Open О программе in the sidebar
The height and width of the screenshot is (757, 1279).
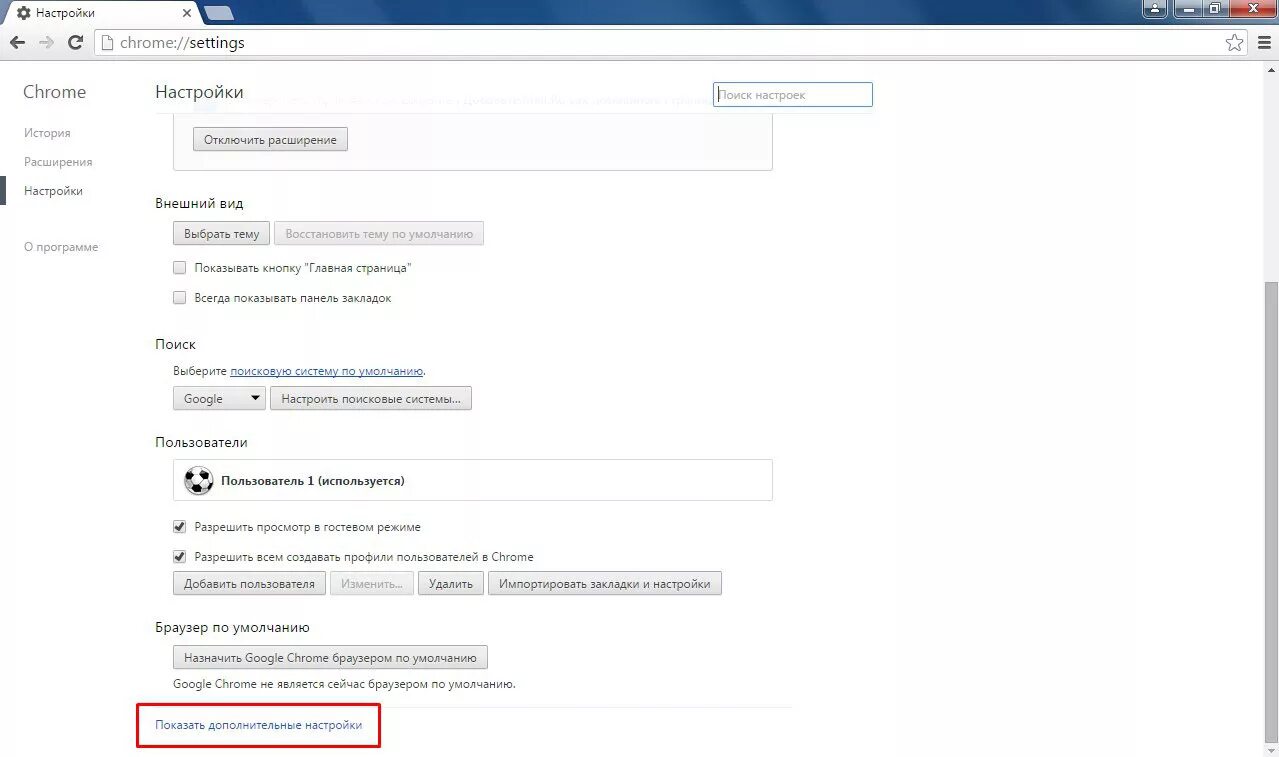pos(61,247)
